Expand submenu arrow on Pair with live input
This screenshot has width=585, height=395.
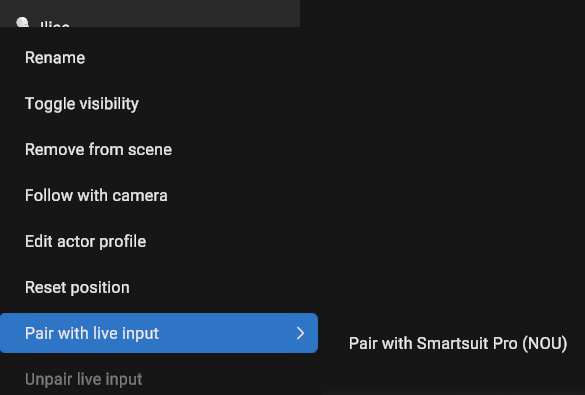coord(300,333)
